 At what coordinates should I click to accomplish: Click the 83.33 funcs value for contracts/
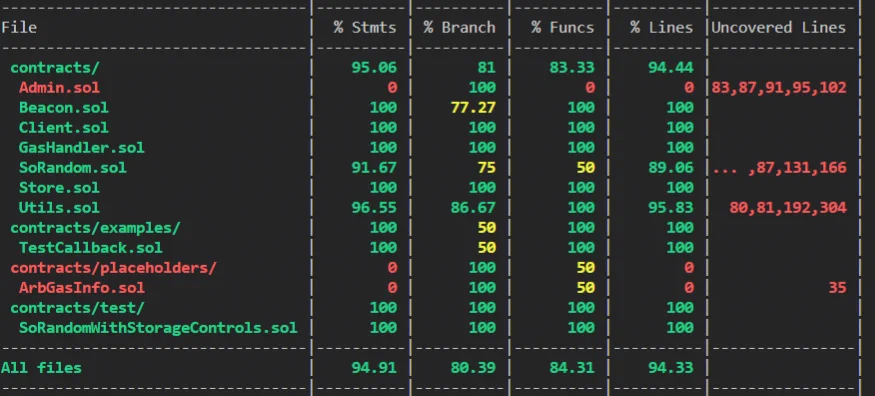[x=571, y=67]
